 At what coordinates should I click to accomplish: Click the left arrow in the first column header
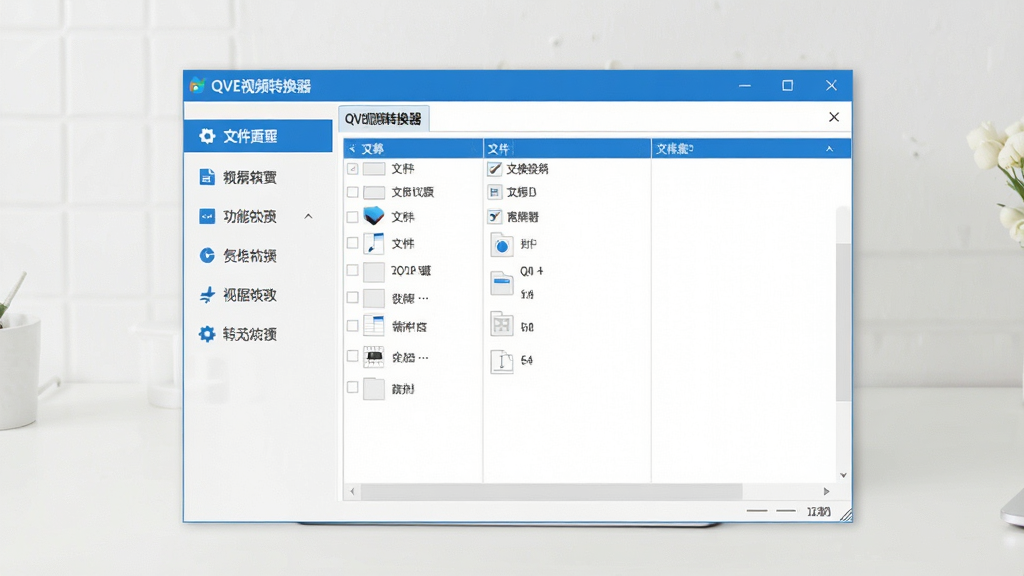pyautogui.click(x=352, y=149)
